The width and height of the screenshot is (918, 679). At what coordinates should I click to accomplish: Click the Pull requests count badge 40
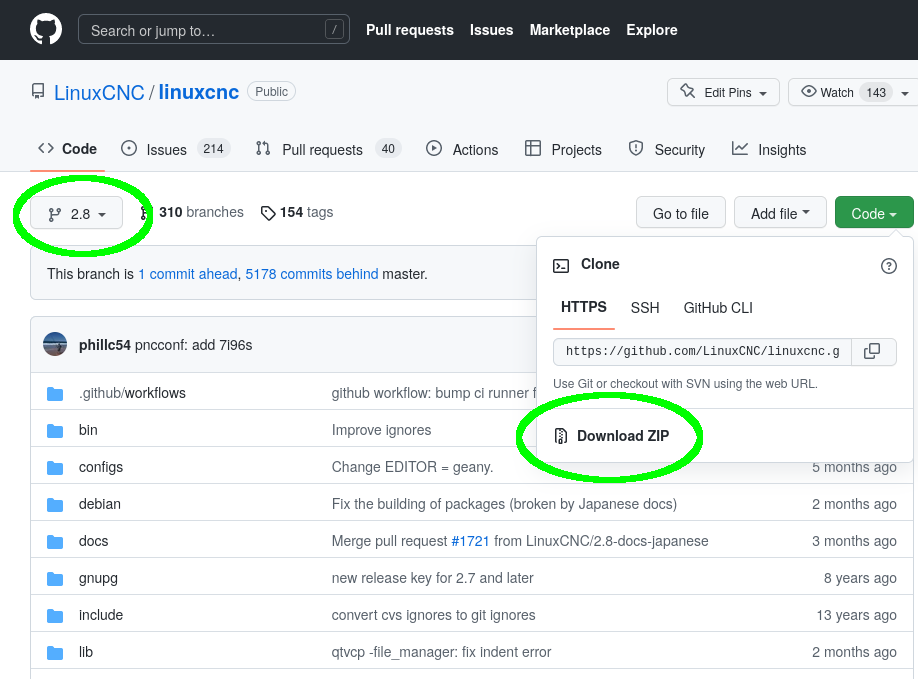(388, 149)
